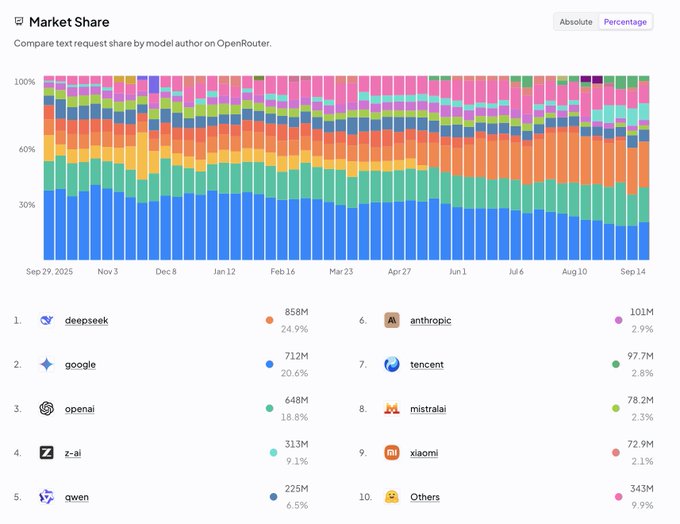The image size is (680, 524).
Task: Click xiaomi salmon legend dot
Action: coord(615,452)
